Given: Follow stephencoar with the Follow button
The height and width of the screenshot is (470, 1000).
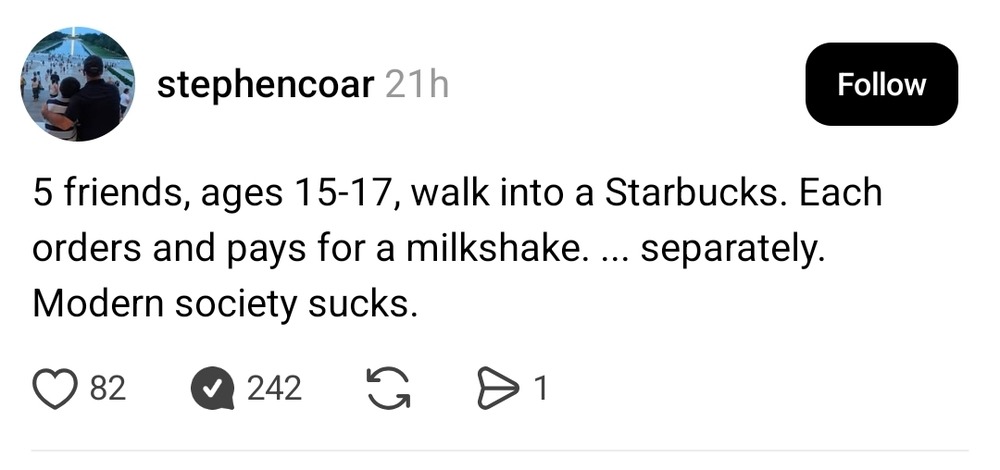Looking at the screenshot, I should click(881, 84).
